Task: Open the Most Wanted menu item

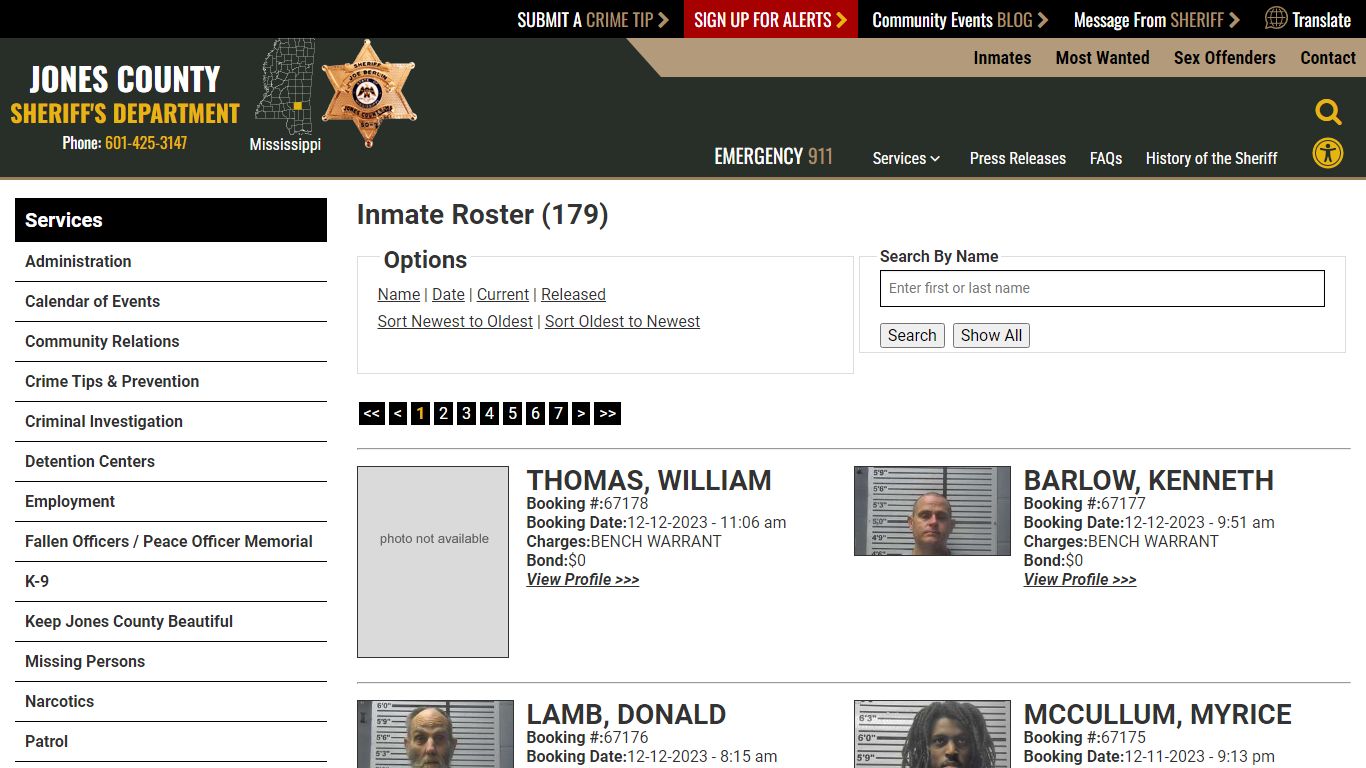Action: click(1102, 58)
